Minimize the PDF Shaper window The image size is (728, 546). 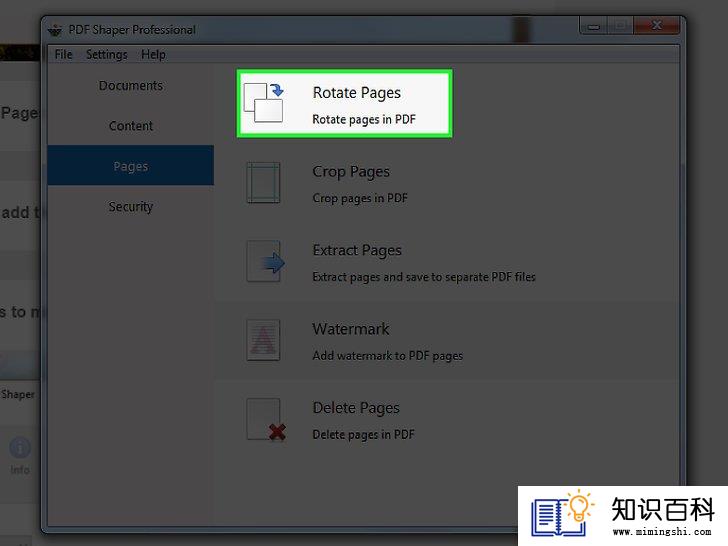(593, 26)
